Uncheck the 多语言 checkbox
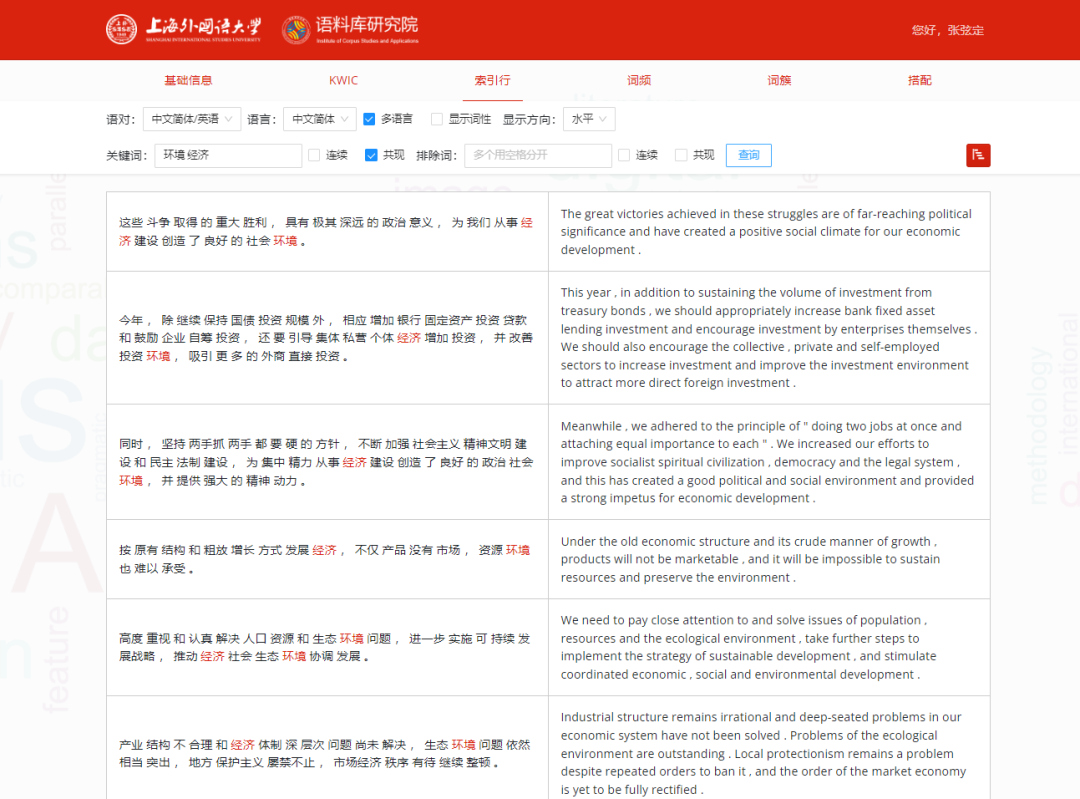 [370, 118]
